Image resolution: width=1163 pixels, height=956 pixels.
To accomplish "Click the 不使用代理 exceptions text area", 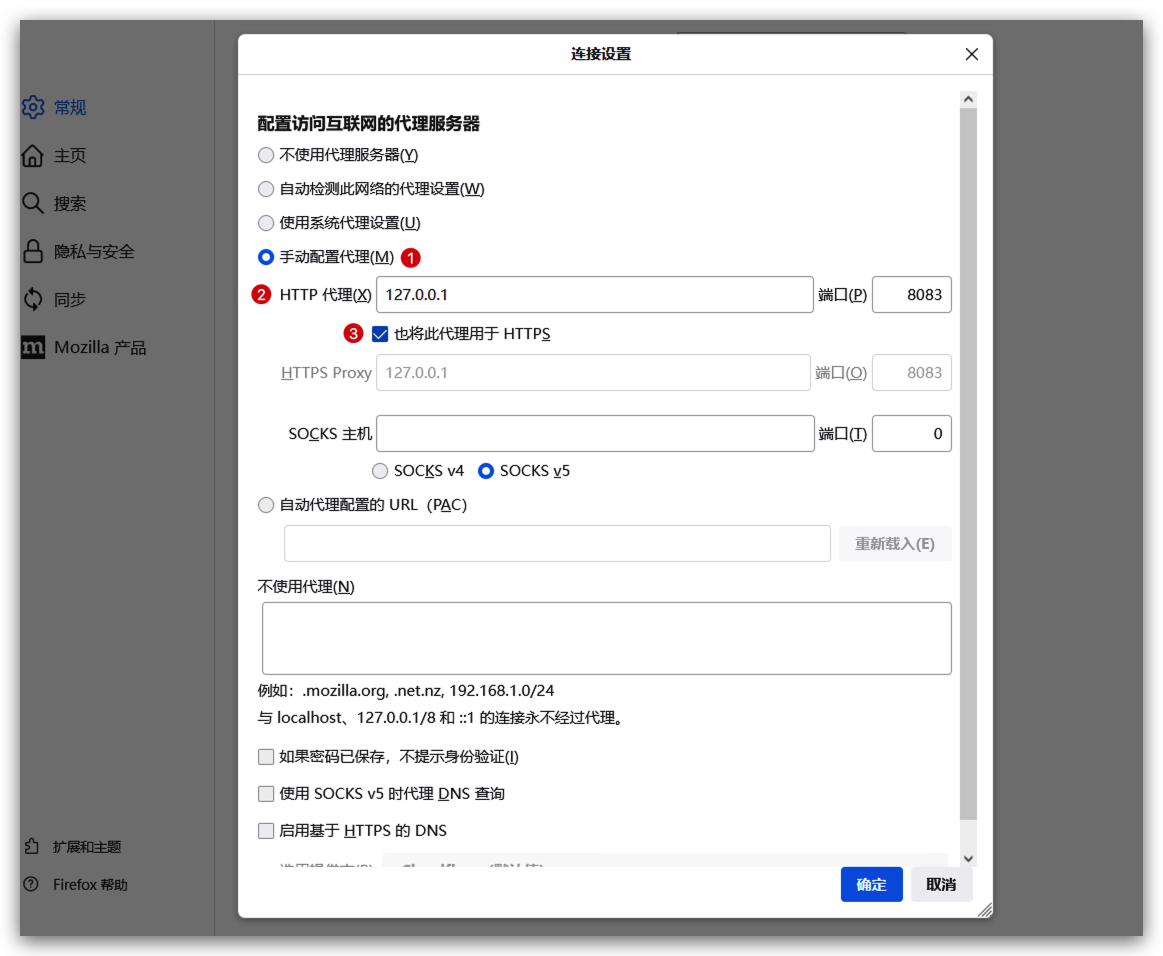I will pos(606,638).
